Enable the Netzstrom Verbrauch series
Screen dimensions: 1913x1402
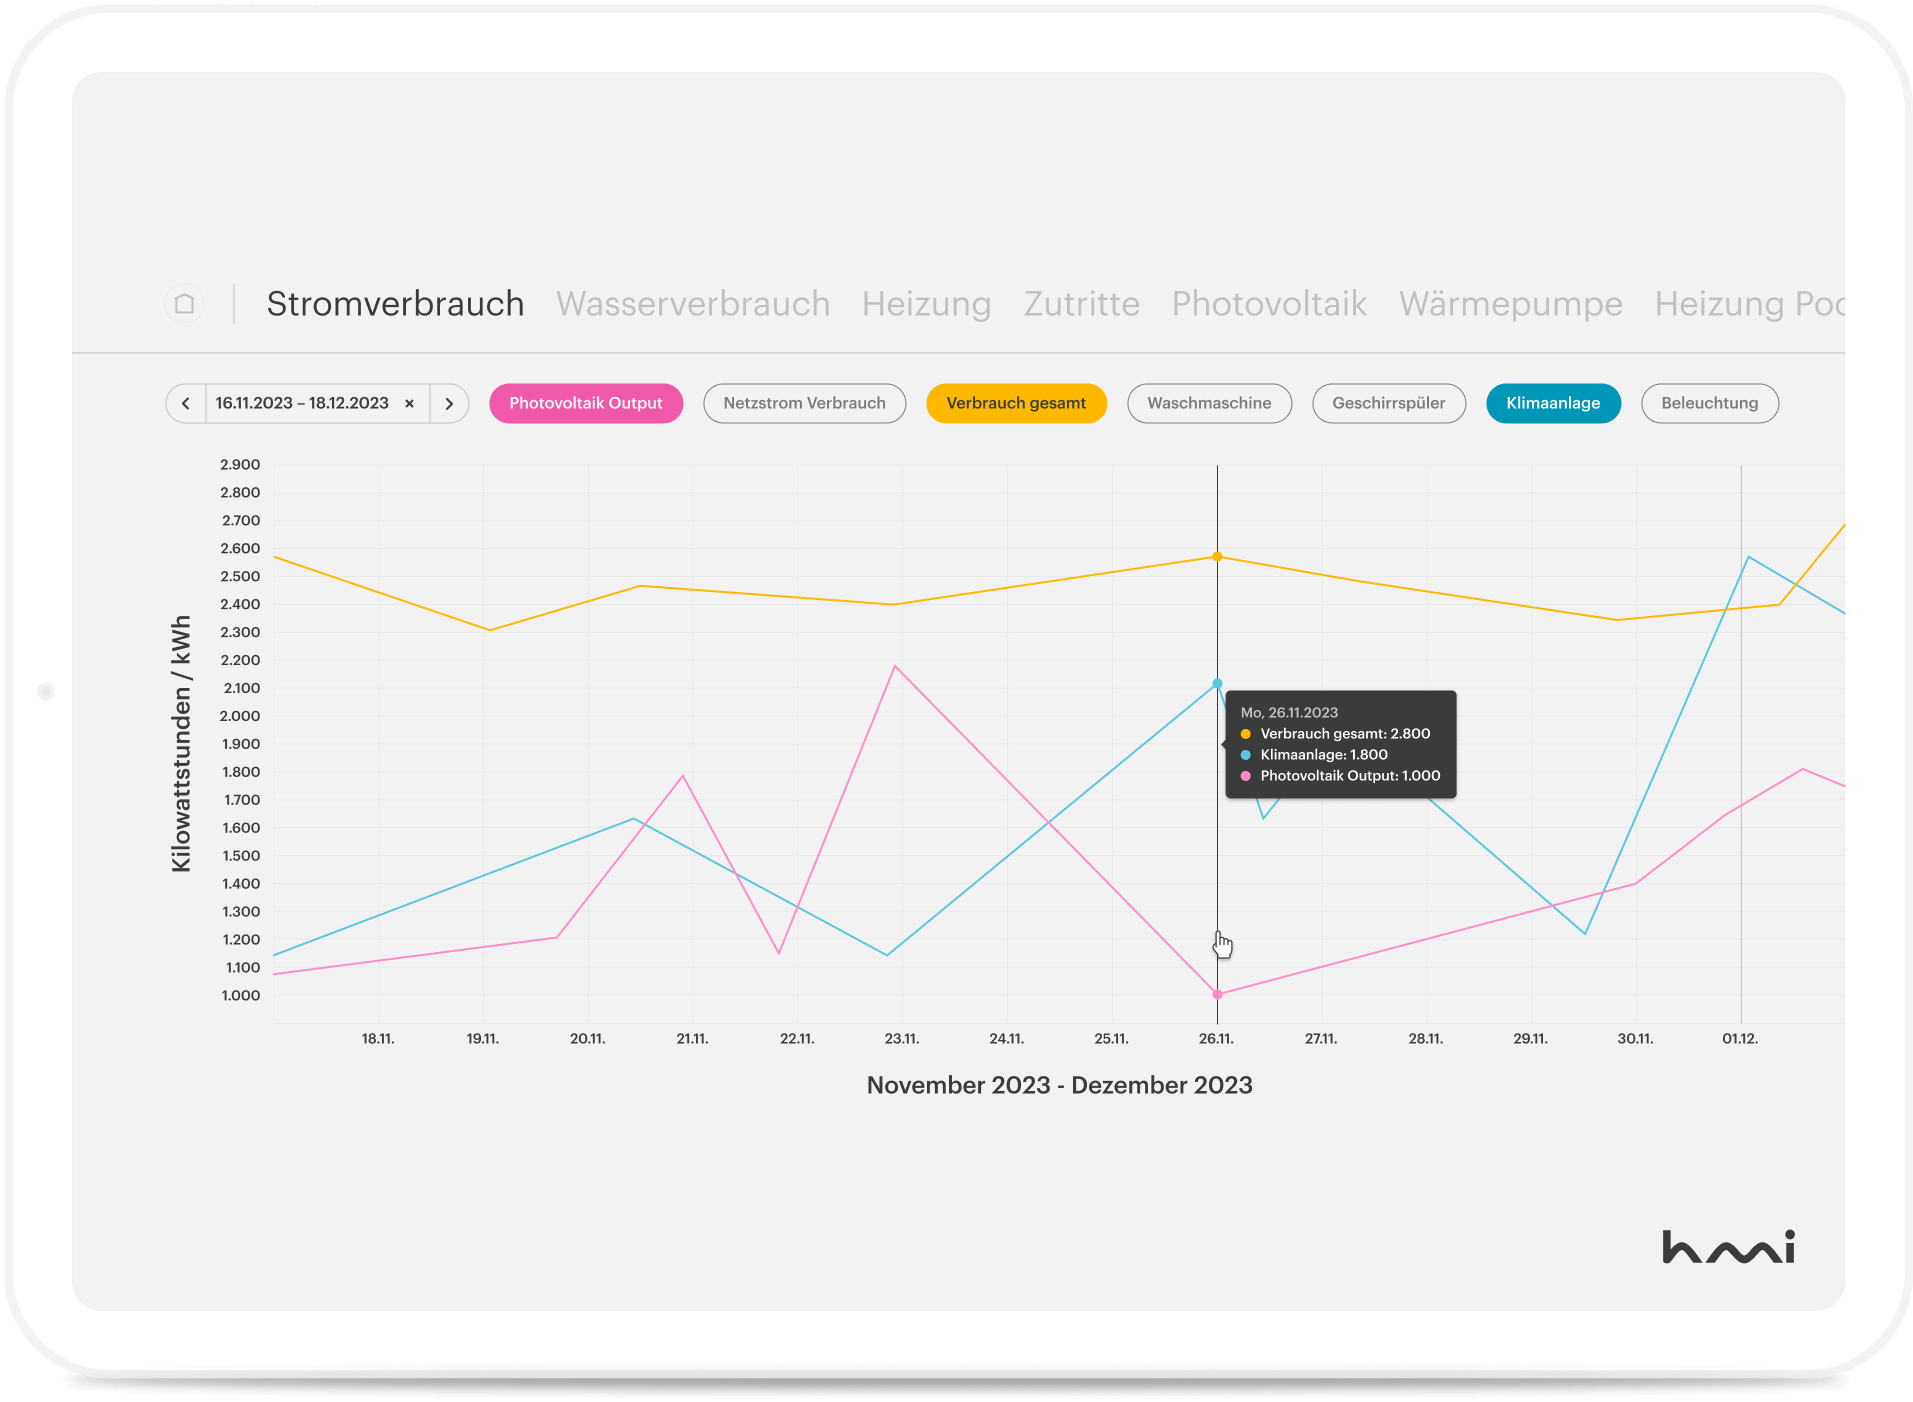[804, 404]
